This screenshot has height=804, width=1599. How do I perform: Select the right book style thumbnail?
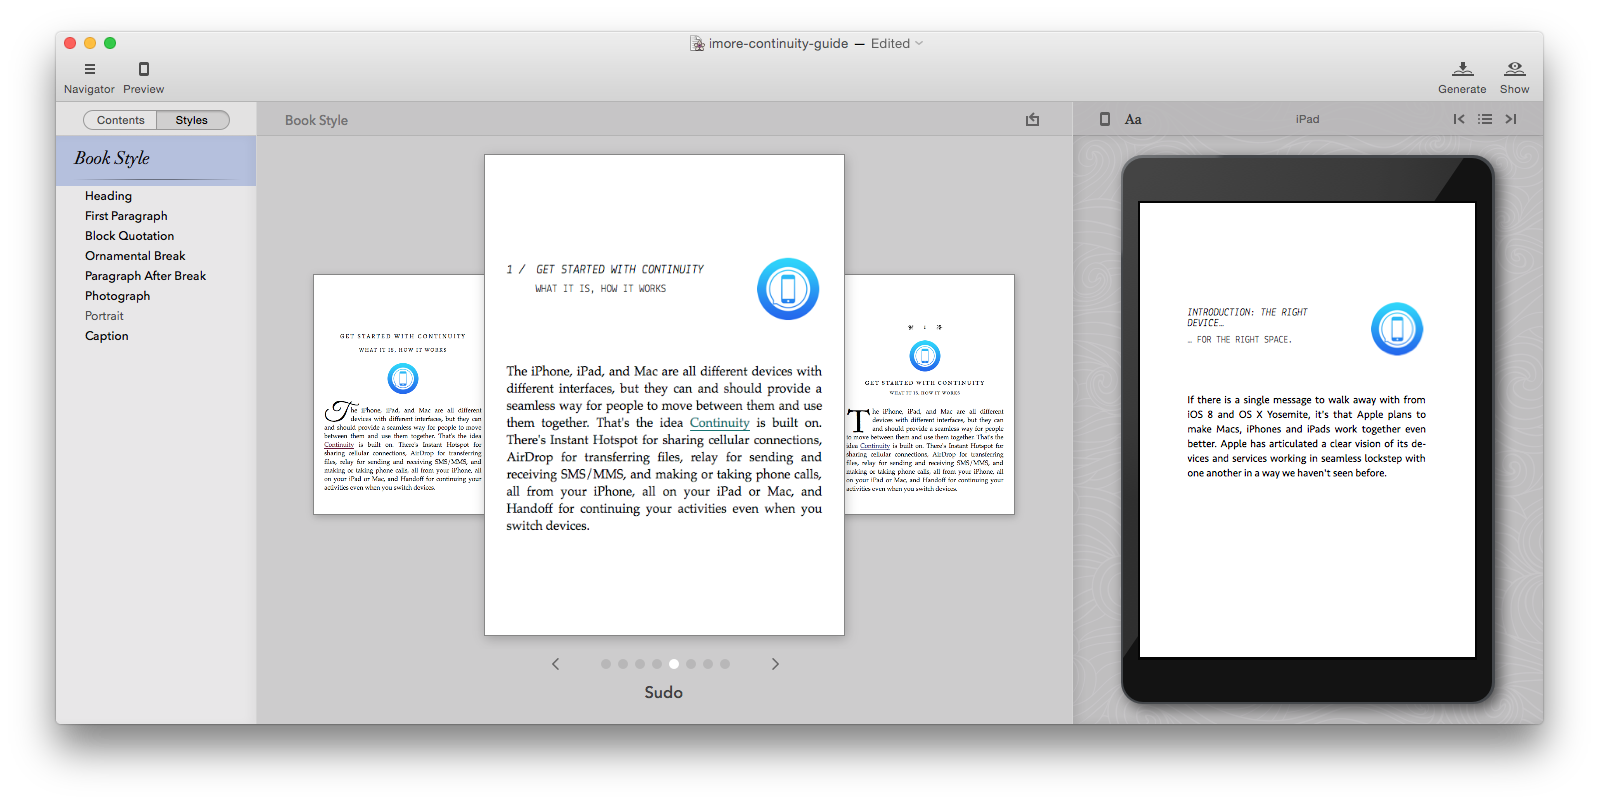929,395
